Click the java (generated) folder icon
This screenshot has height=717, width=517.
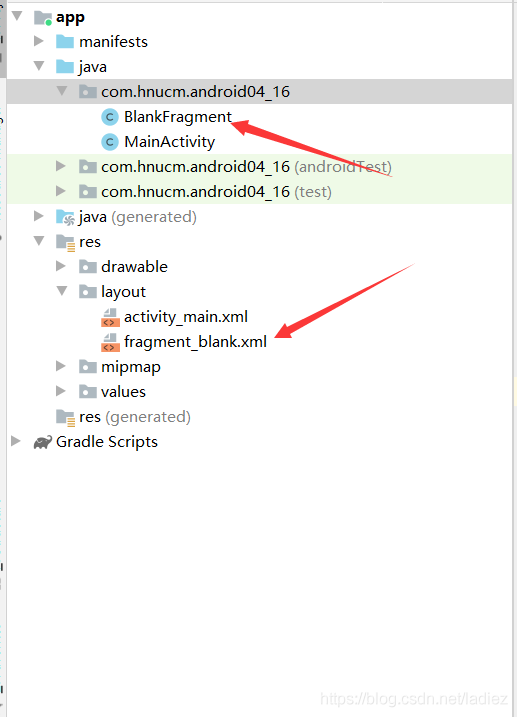click(x=65, y=217)
